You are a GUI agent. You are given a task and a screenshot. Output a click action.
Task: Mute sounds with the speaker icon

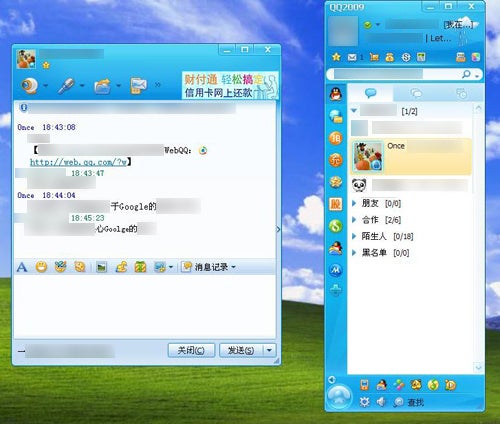381,402
